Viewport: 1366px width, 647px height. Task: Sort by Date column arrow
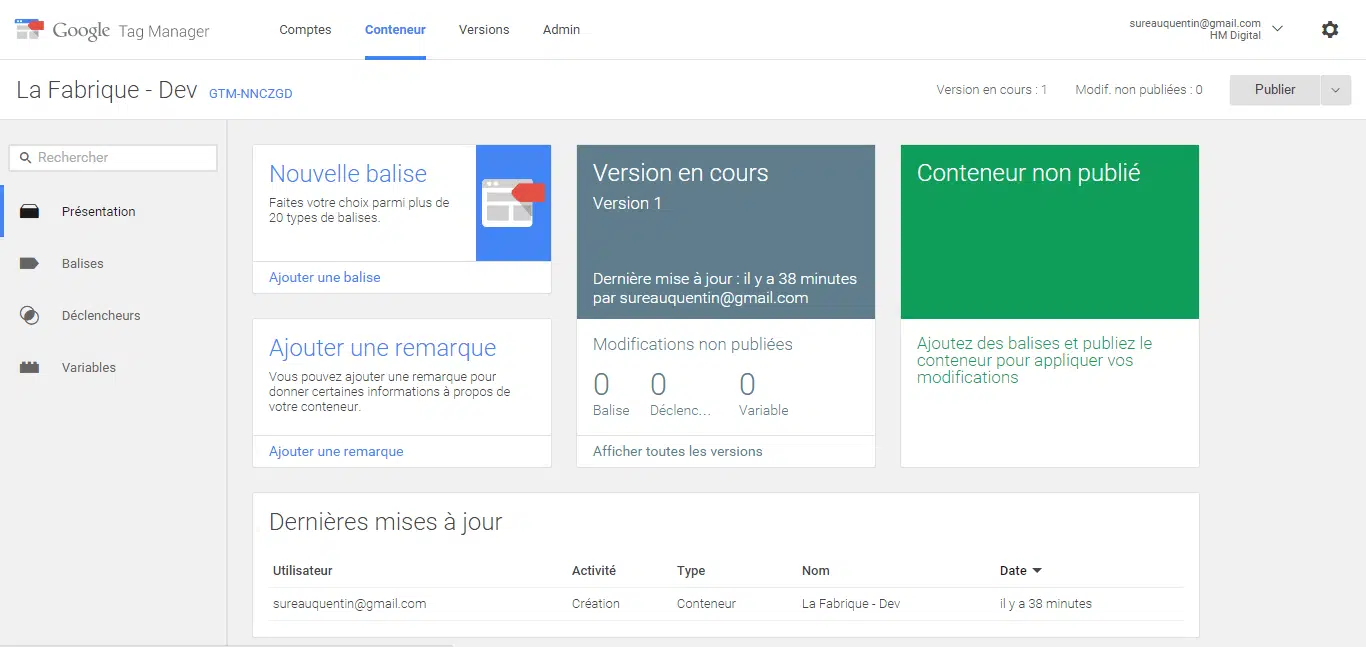(1037, 571)
